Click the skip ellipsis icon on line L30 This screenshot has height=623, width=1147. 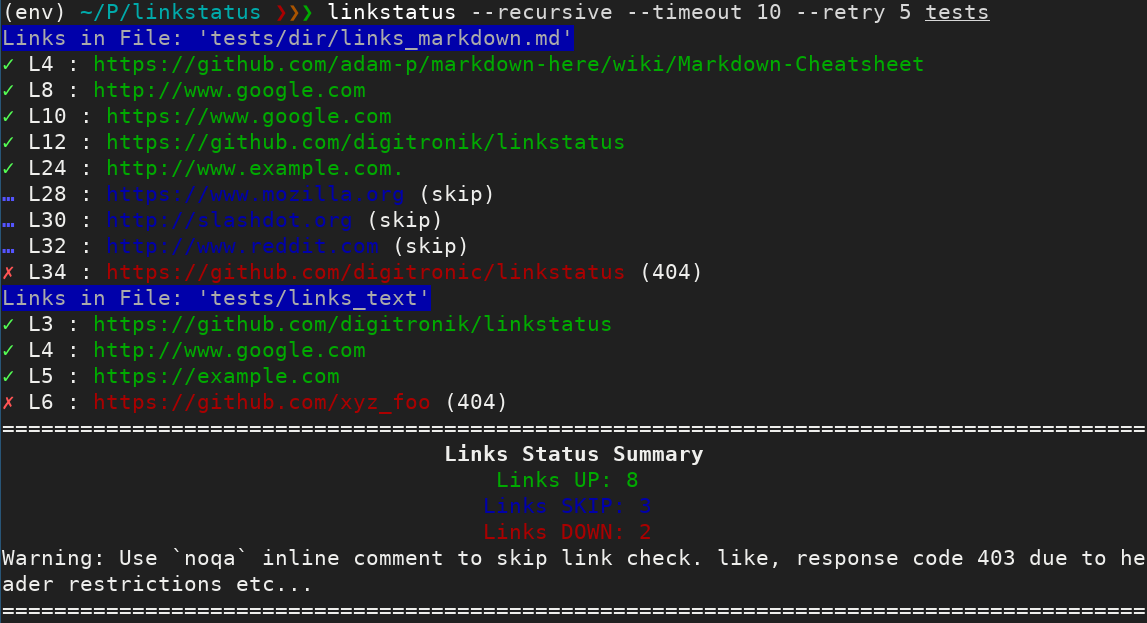coord(9,220)
